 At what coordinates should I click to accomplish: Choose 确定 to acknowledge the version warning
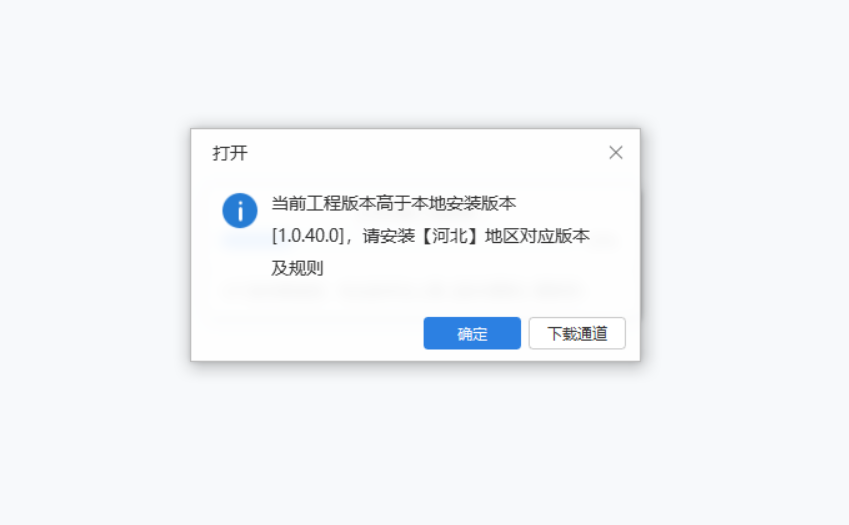(472, 333)
